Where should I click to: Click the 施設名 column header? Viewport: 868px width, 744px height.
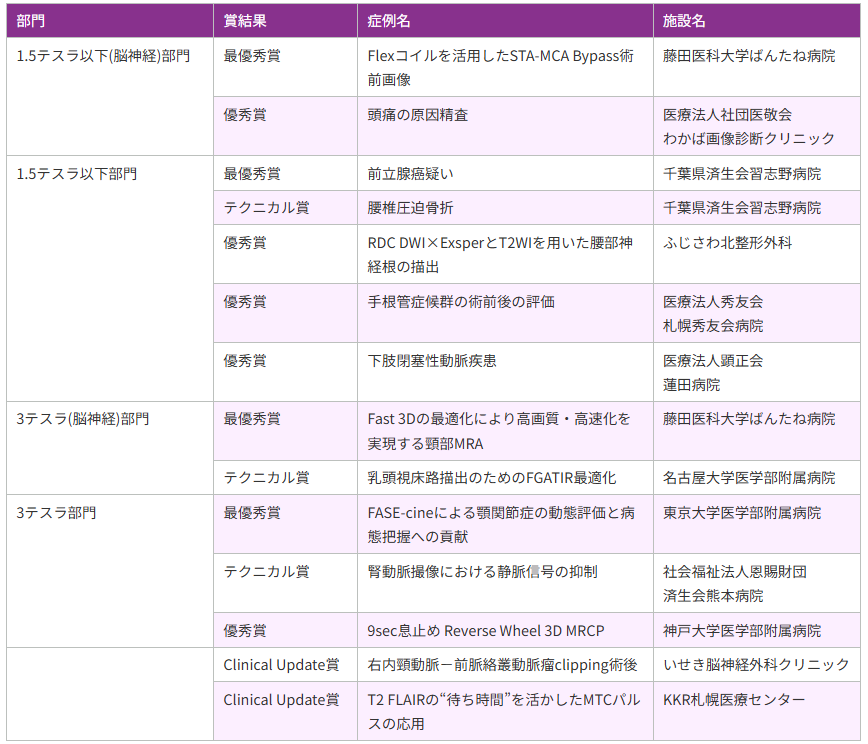pyautogui.click(x=684, y=21)
